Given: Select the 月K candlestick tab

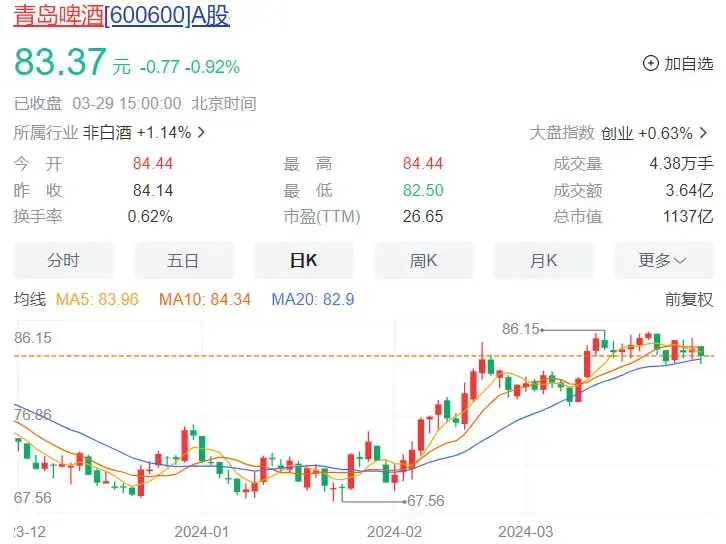Looking at the screenshot, I should click(x=544, y=260).
